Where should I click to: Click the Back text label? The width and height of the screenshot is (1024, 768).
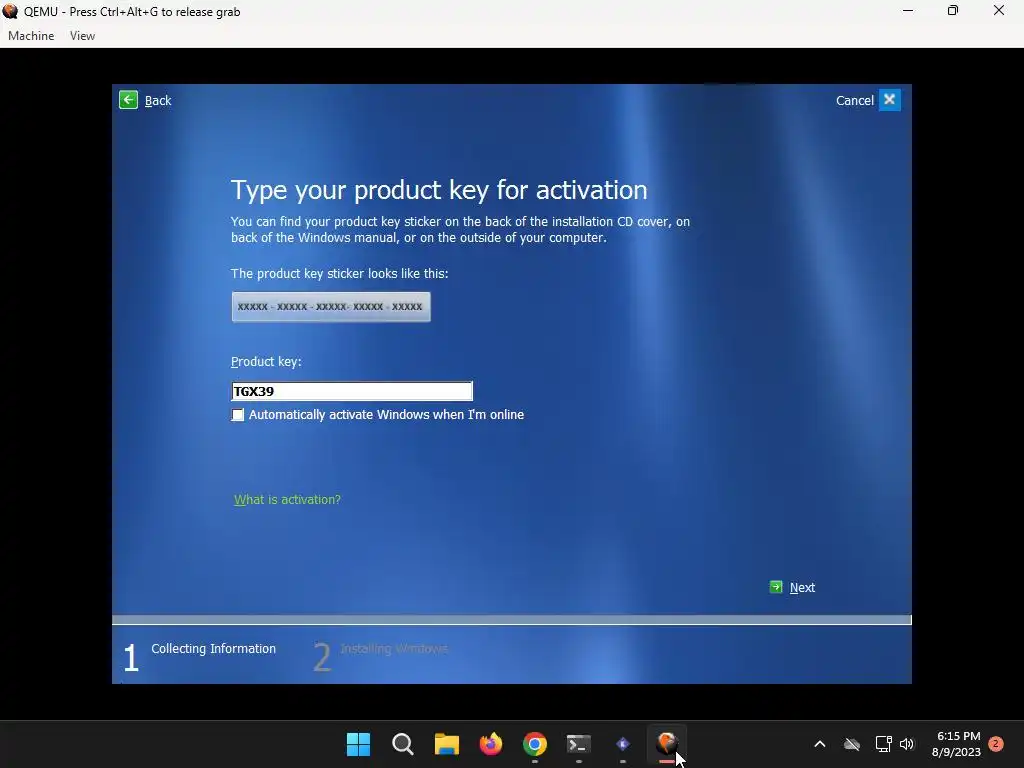point(158,101)
